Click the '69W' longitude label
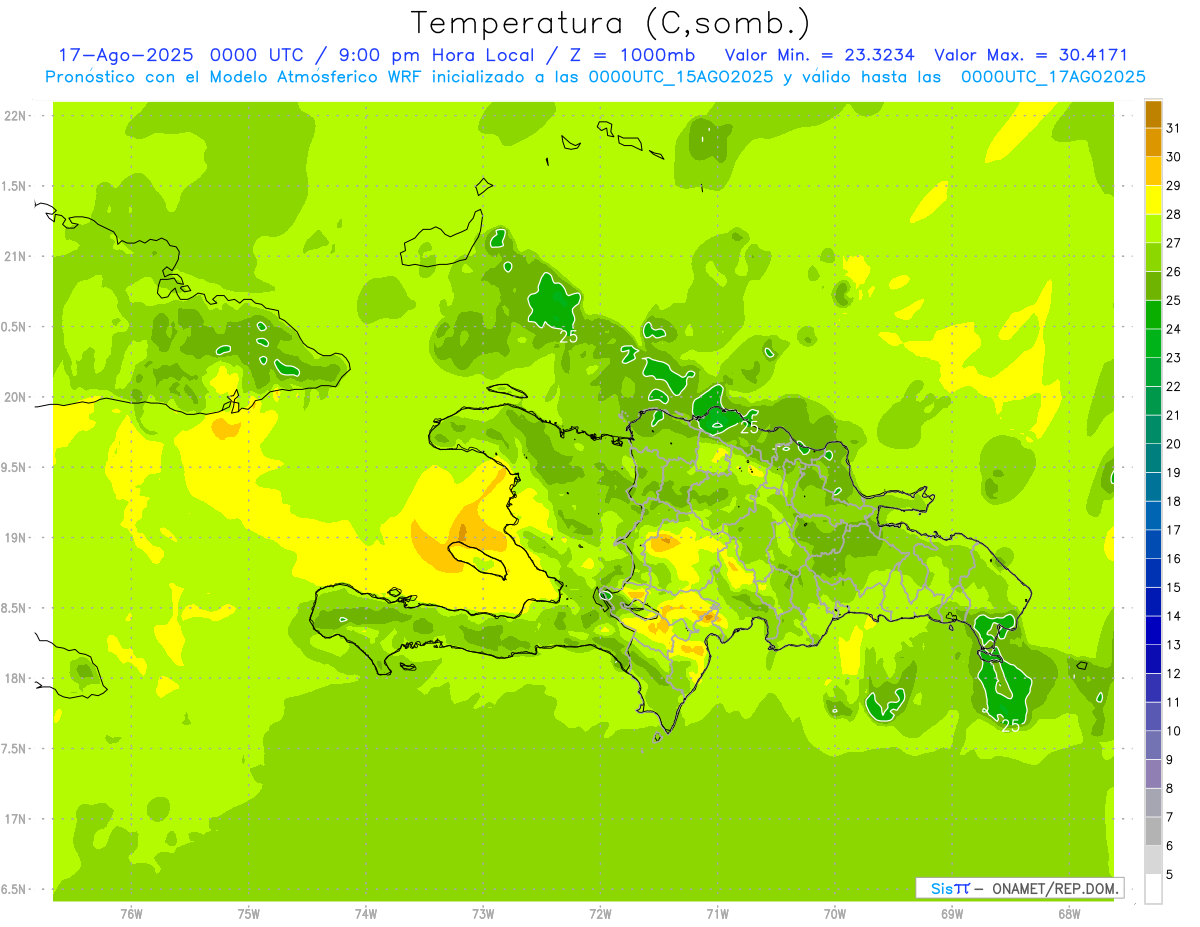 (x=952, y=913)
